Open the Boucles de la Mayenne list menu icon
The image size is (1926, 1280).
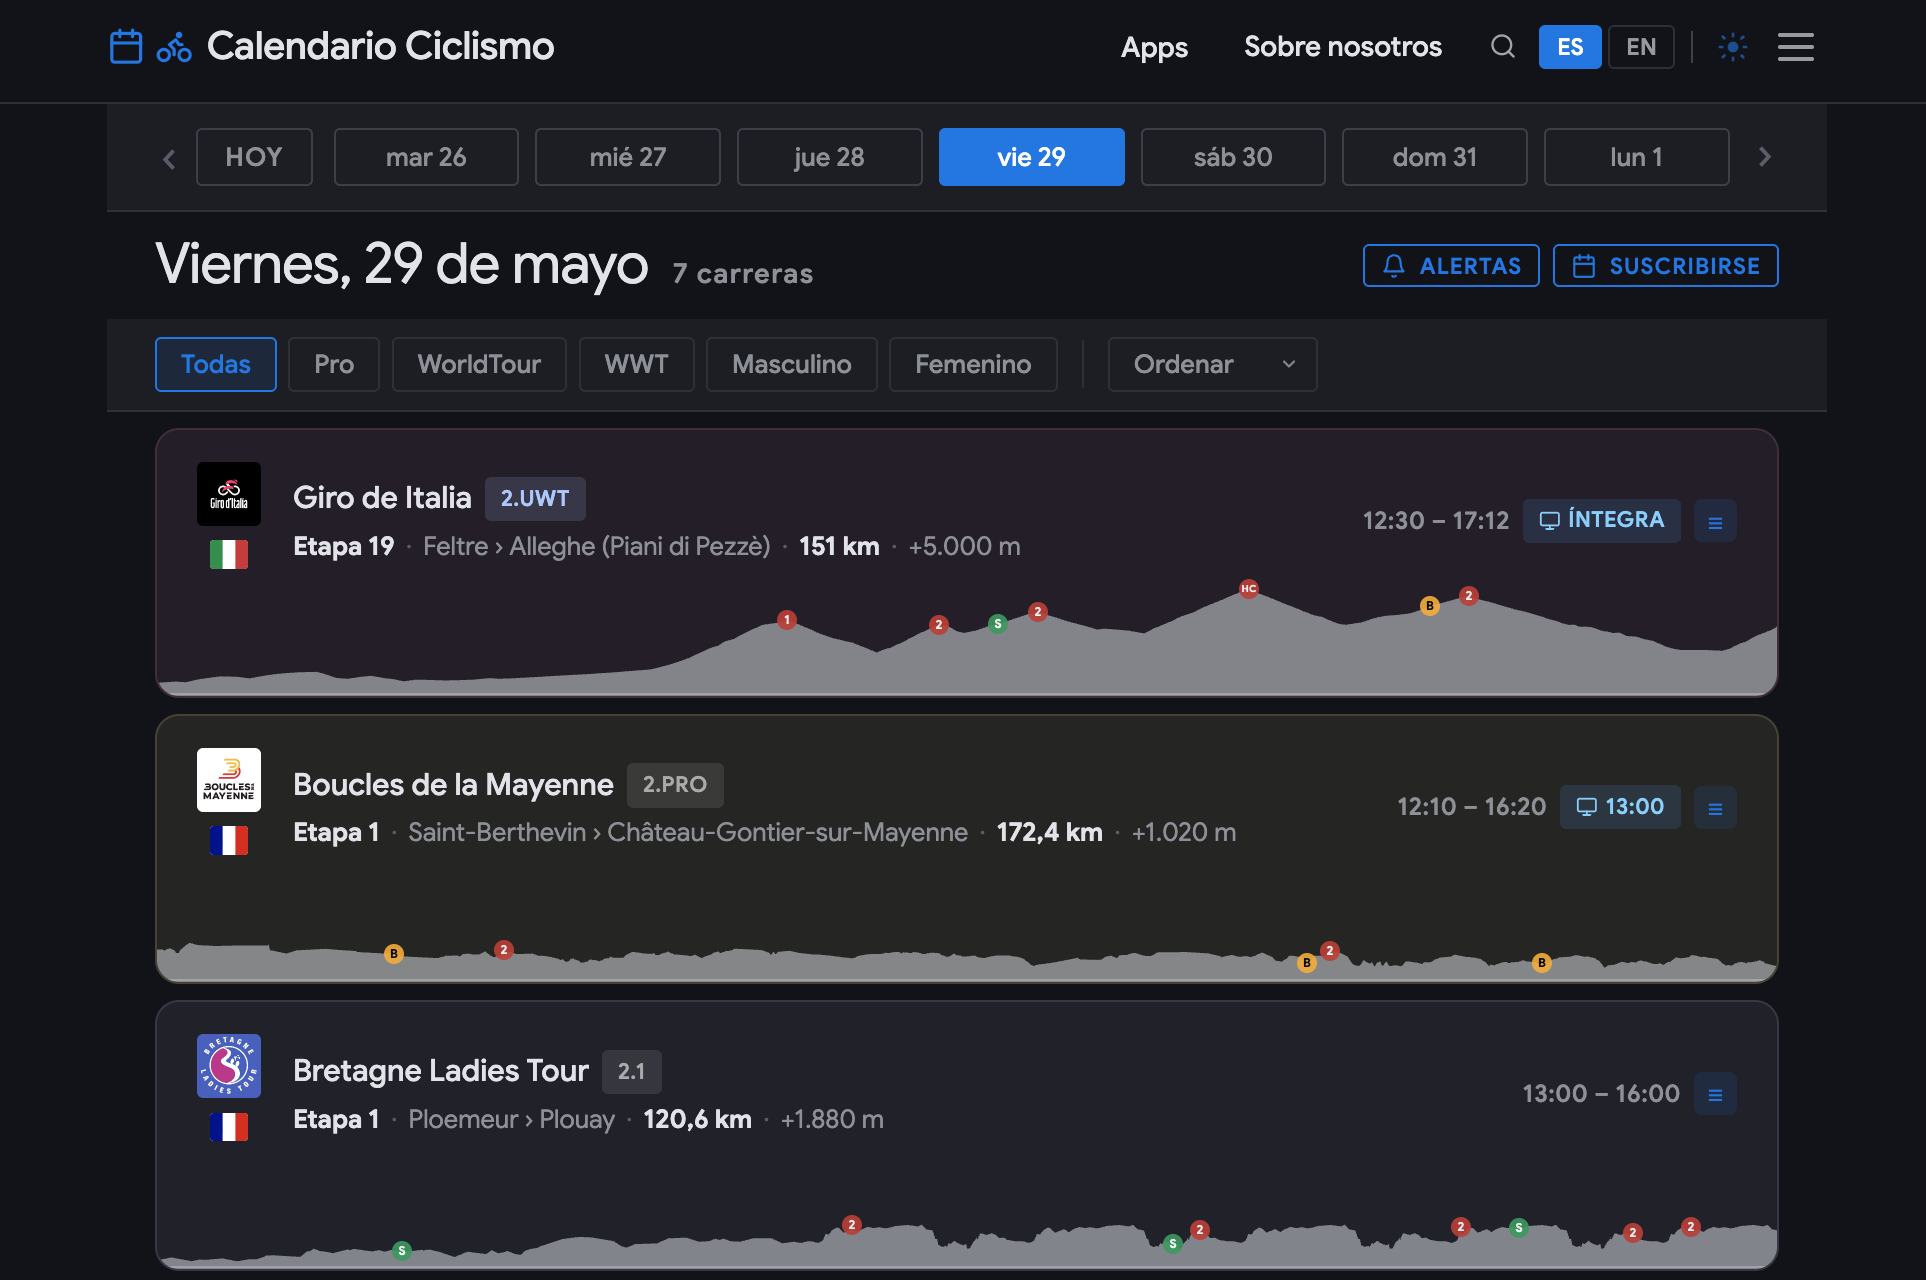pos(1715,808)
